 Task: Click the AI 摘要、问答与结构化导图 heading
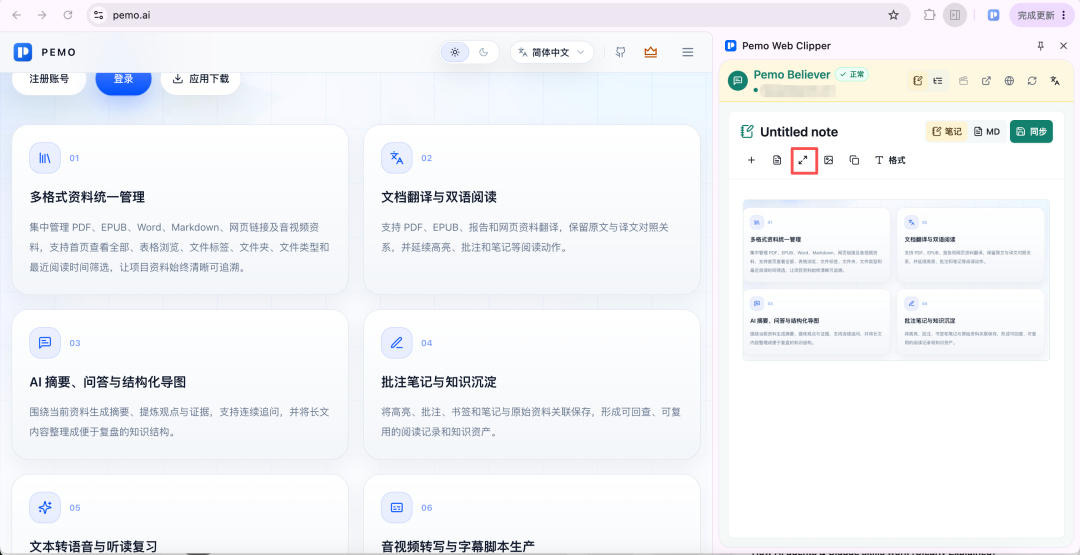pos(107,382)
